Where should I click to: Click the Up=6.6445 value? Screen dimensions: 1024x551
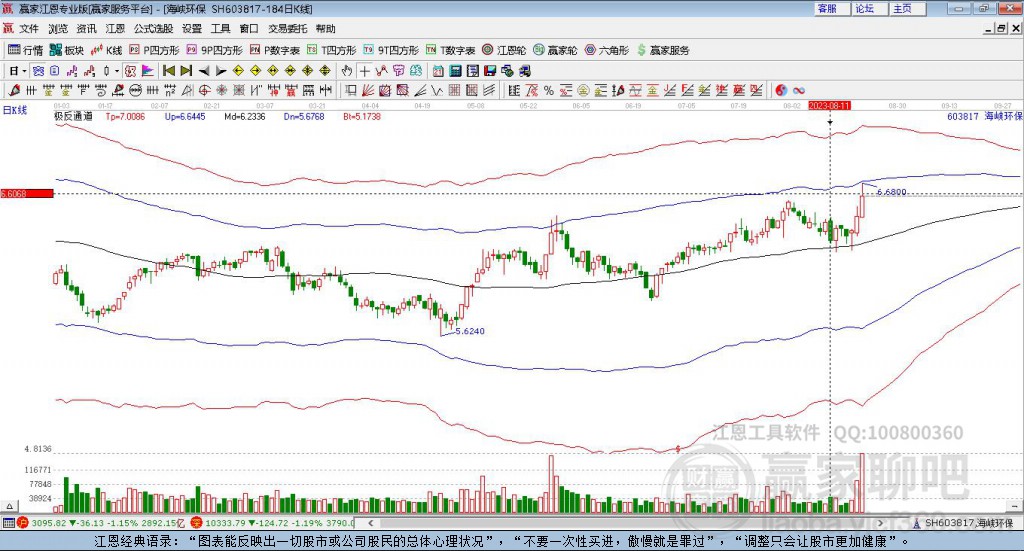pos(185,116)
